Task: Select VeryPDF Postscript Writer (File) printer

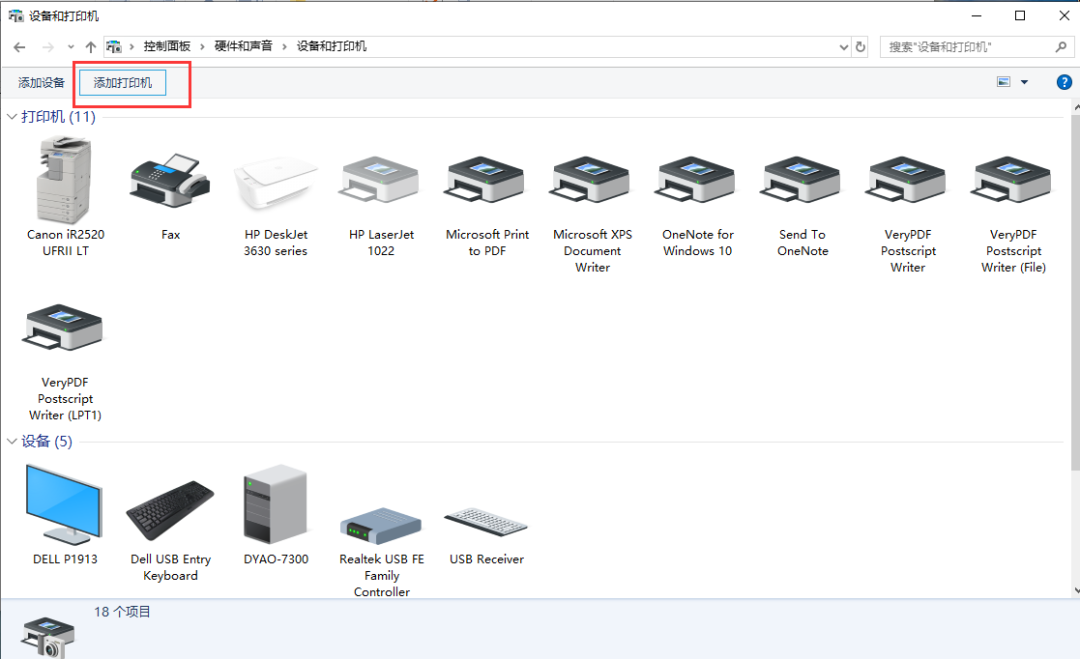Action: [1013, 180]
